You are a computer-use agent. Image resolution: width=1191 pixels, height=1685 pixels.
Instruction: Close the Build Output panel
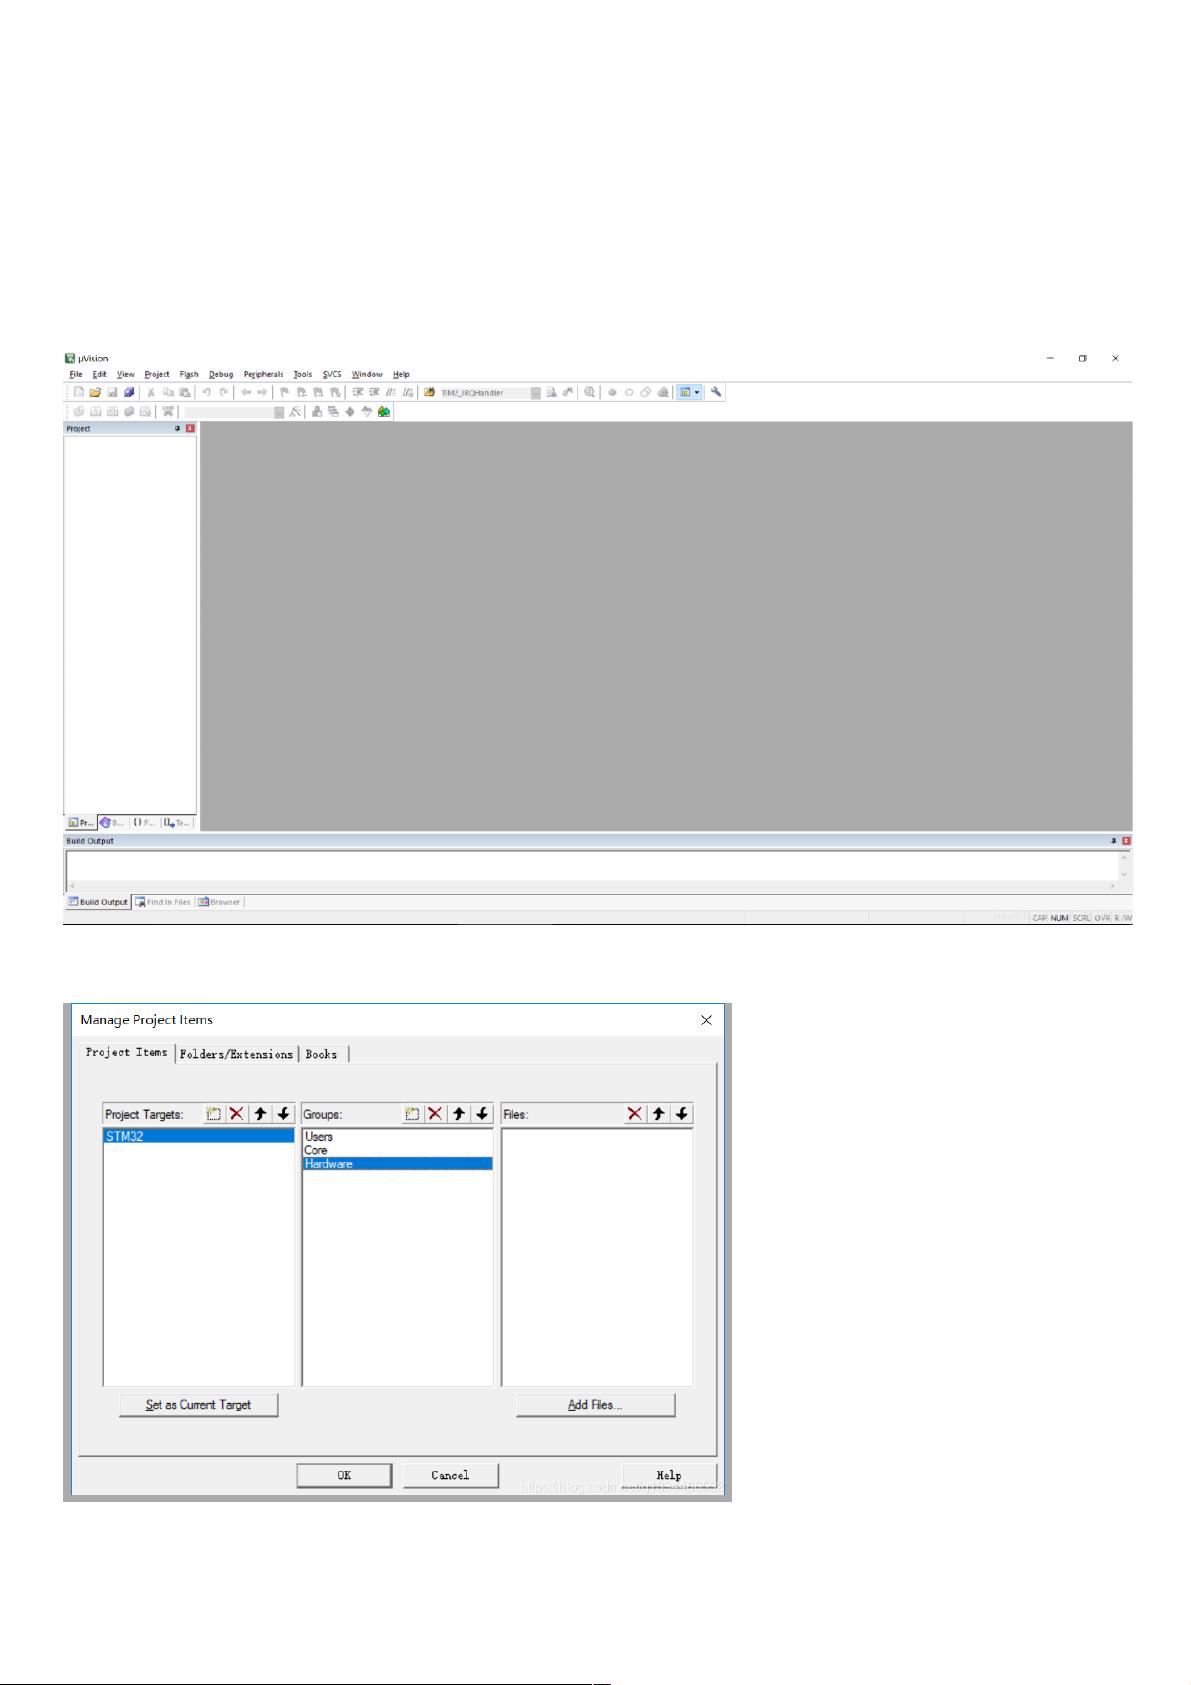(x=1127, y=841)
